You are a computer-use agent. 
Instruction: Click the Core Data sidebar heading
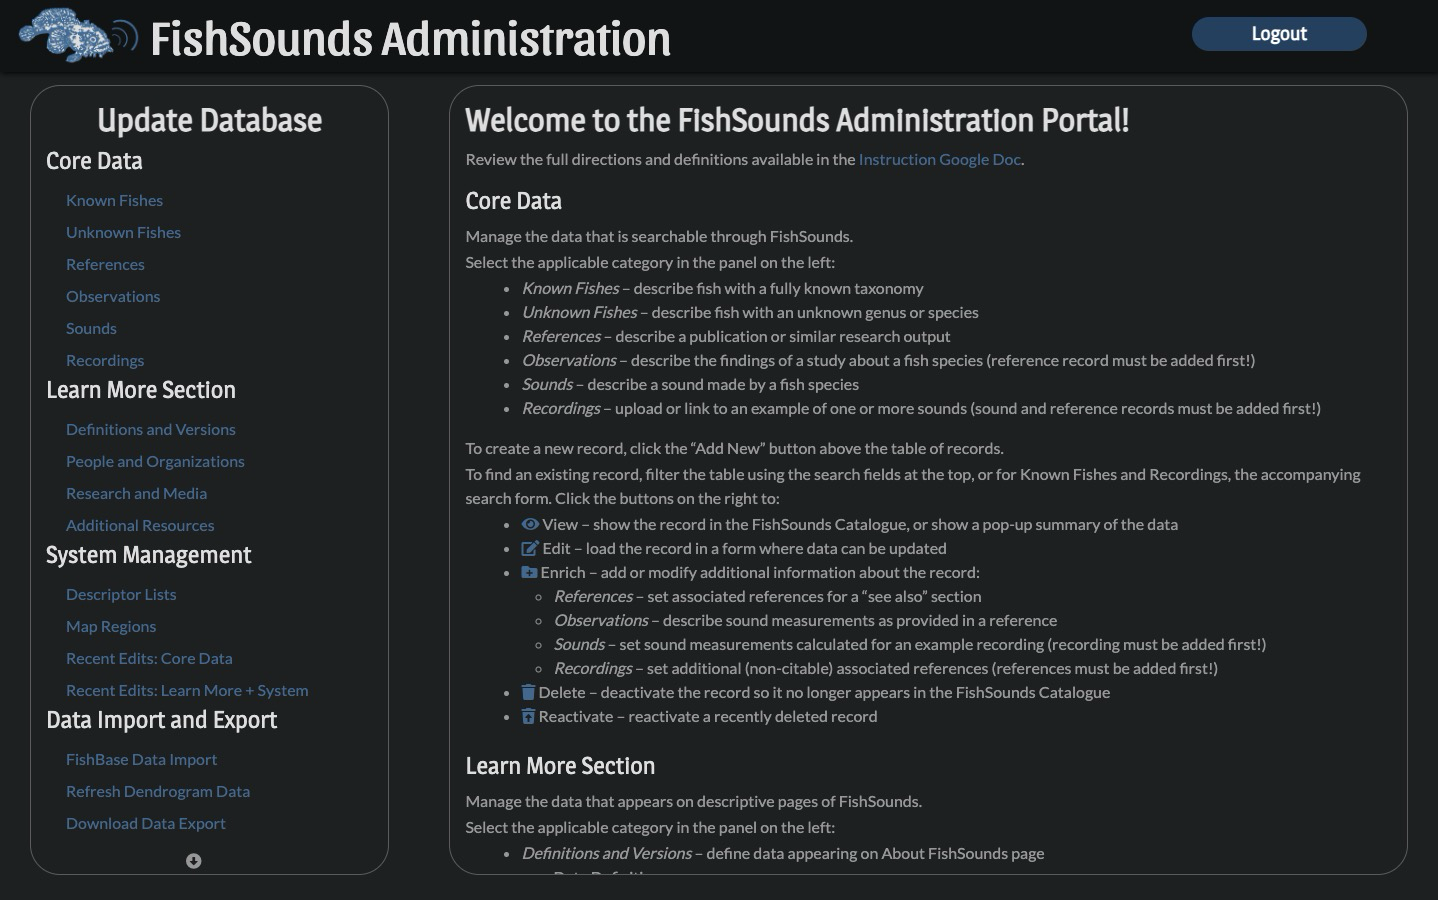coord(94,161)
